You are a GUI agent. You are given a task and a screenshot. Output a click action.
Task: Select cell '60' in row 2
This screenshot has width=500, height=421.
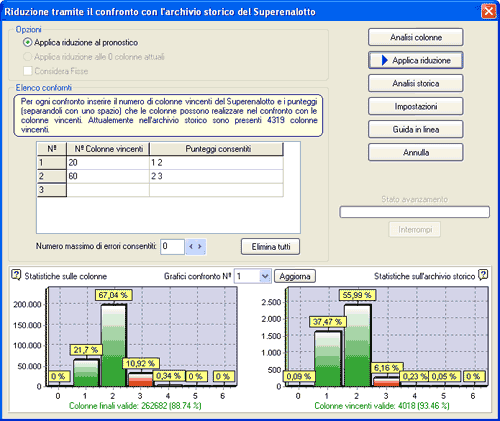108,176
